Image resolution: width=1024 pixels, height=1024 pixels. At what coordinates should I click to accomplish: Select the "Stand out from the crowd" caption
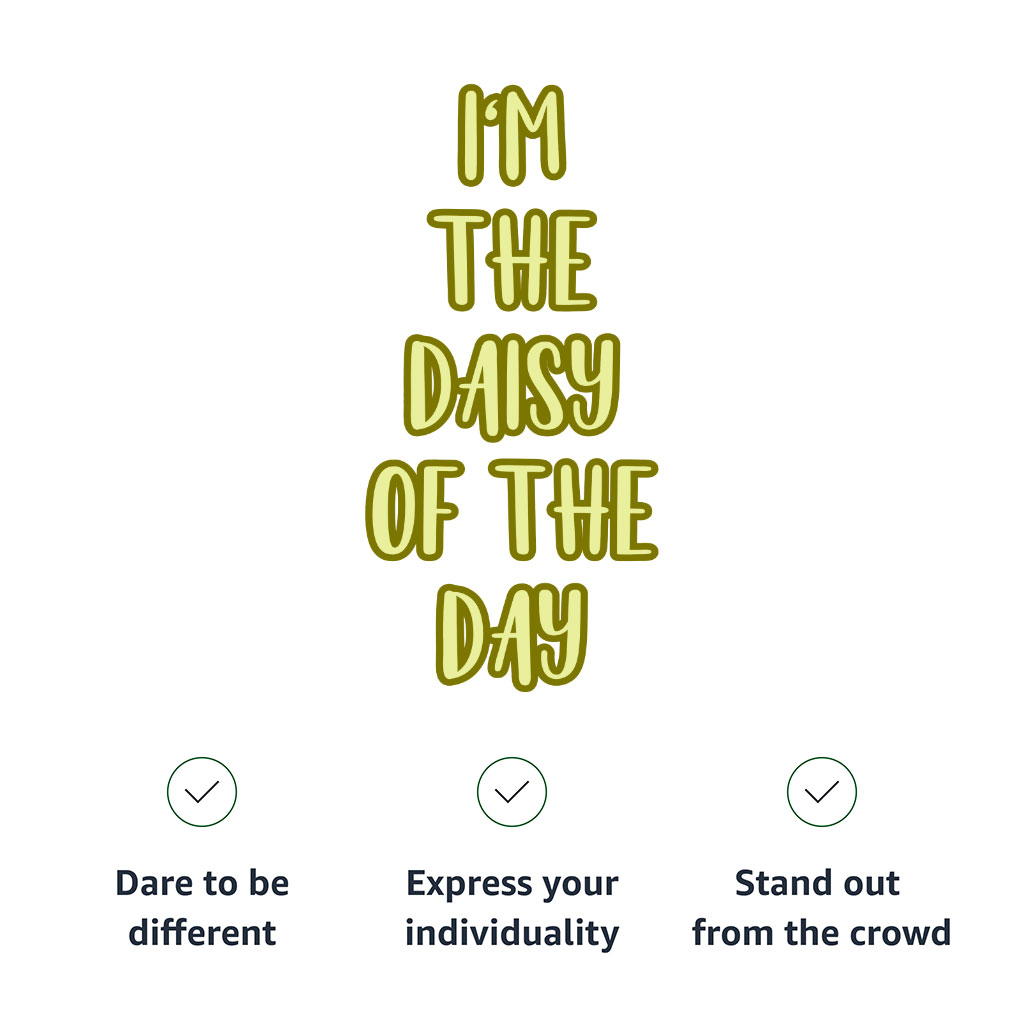[x=822, y=908]
